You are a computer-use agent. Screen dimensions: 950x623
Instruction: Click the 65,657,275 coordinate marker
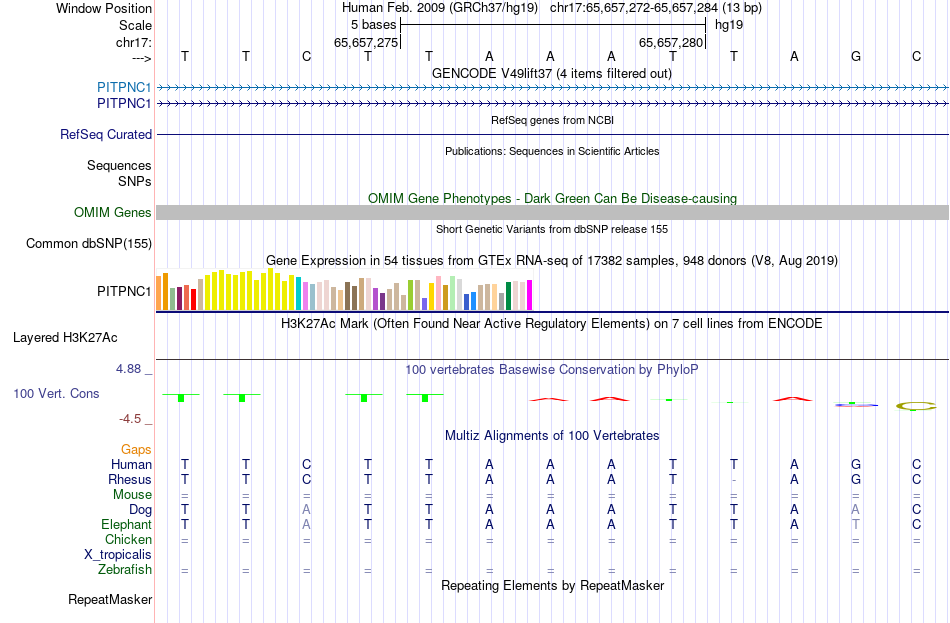point(366,42)
